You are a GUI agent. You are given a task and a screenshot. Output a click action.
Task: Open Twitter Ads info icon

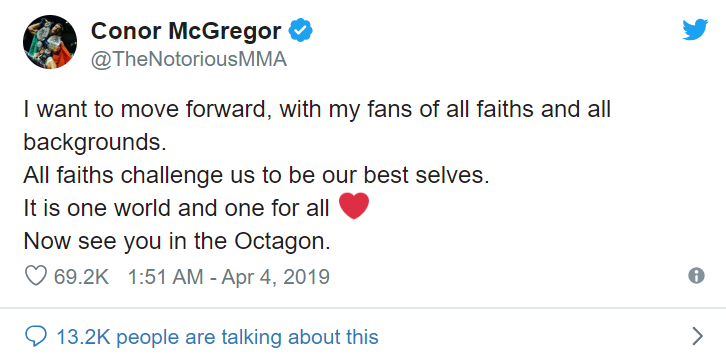(x=696, y=276)
